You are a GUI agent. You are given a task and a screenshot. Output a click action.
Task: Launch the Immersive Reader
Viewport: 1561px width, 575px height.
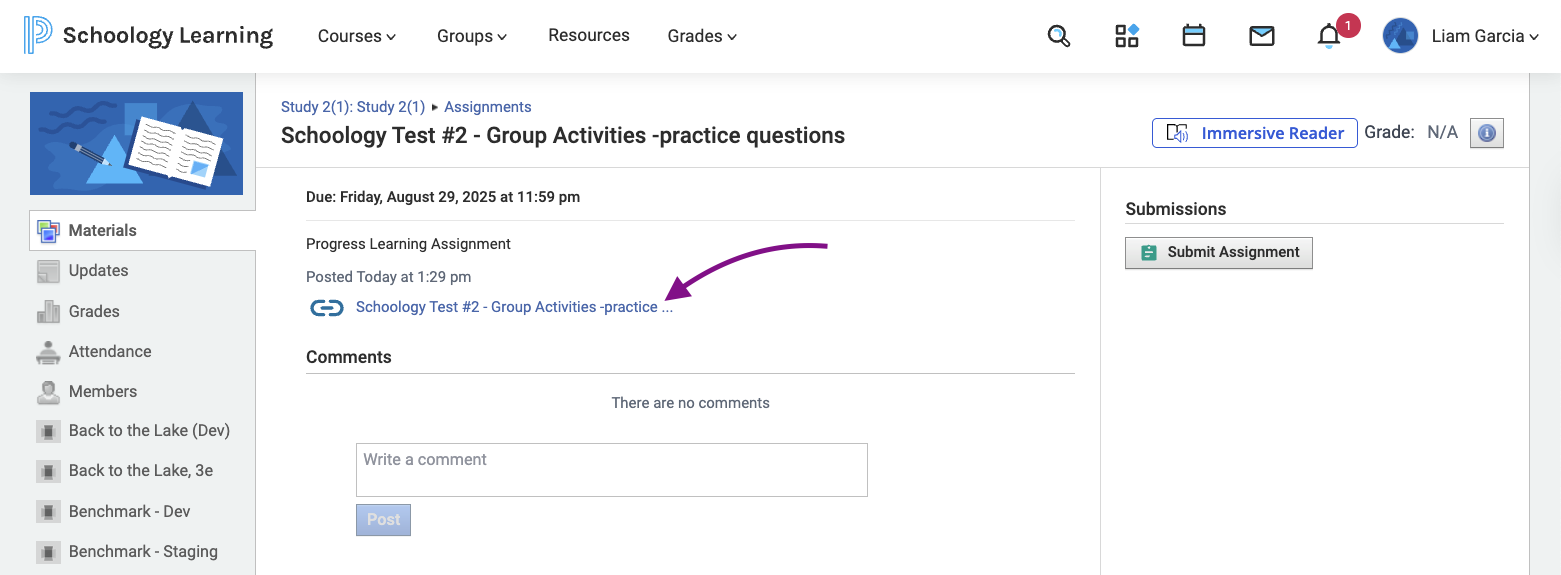coord(1255,133)
